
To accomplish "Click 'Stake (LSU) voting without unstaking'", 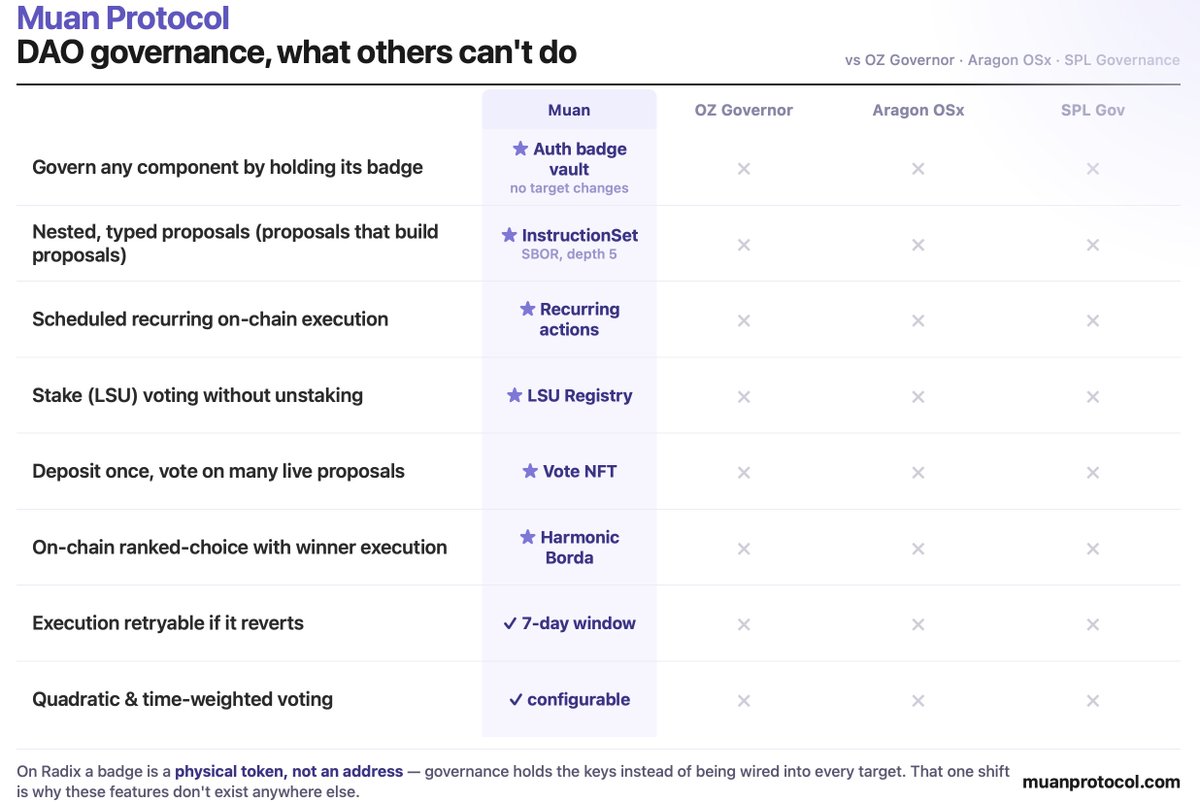I will point(197,395).
